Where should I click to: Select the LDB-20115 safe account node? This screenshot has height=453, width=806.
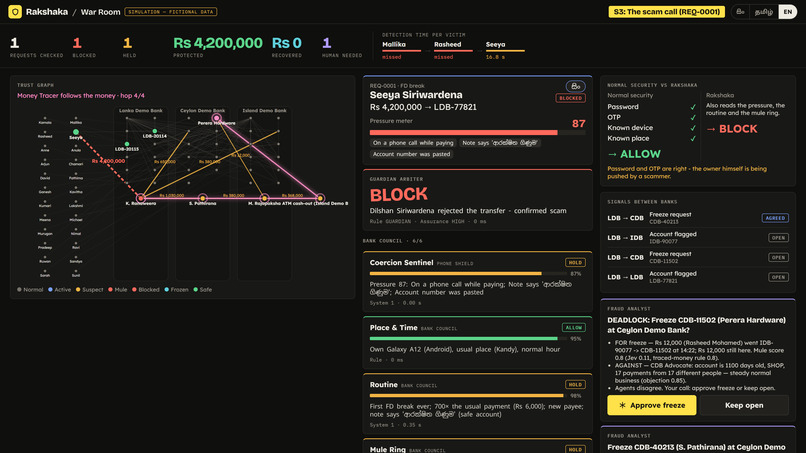pos(127,144)
